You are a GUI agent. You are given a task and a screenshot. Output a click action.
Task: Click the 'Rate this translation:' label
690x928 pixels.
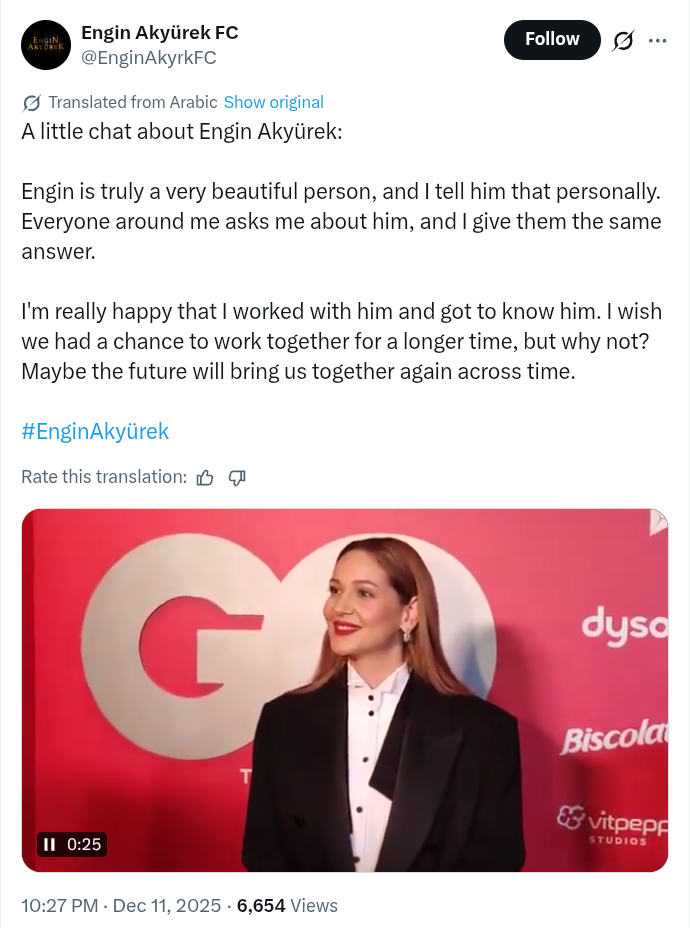click(104, 477)
